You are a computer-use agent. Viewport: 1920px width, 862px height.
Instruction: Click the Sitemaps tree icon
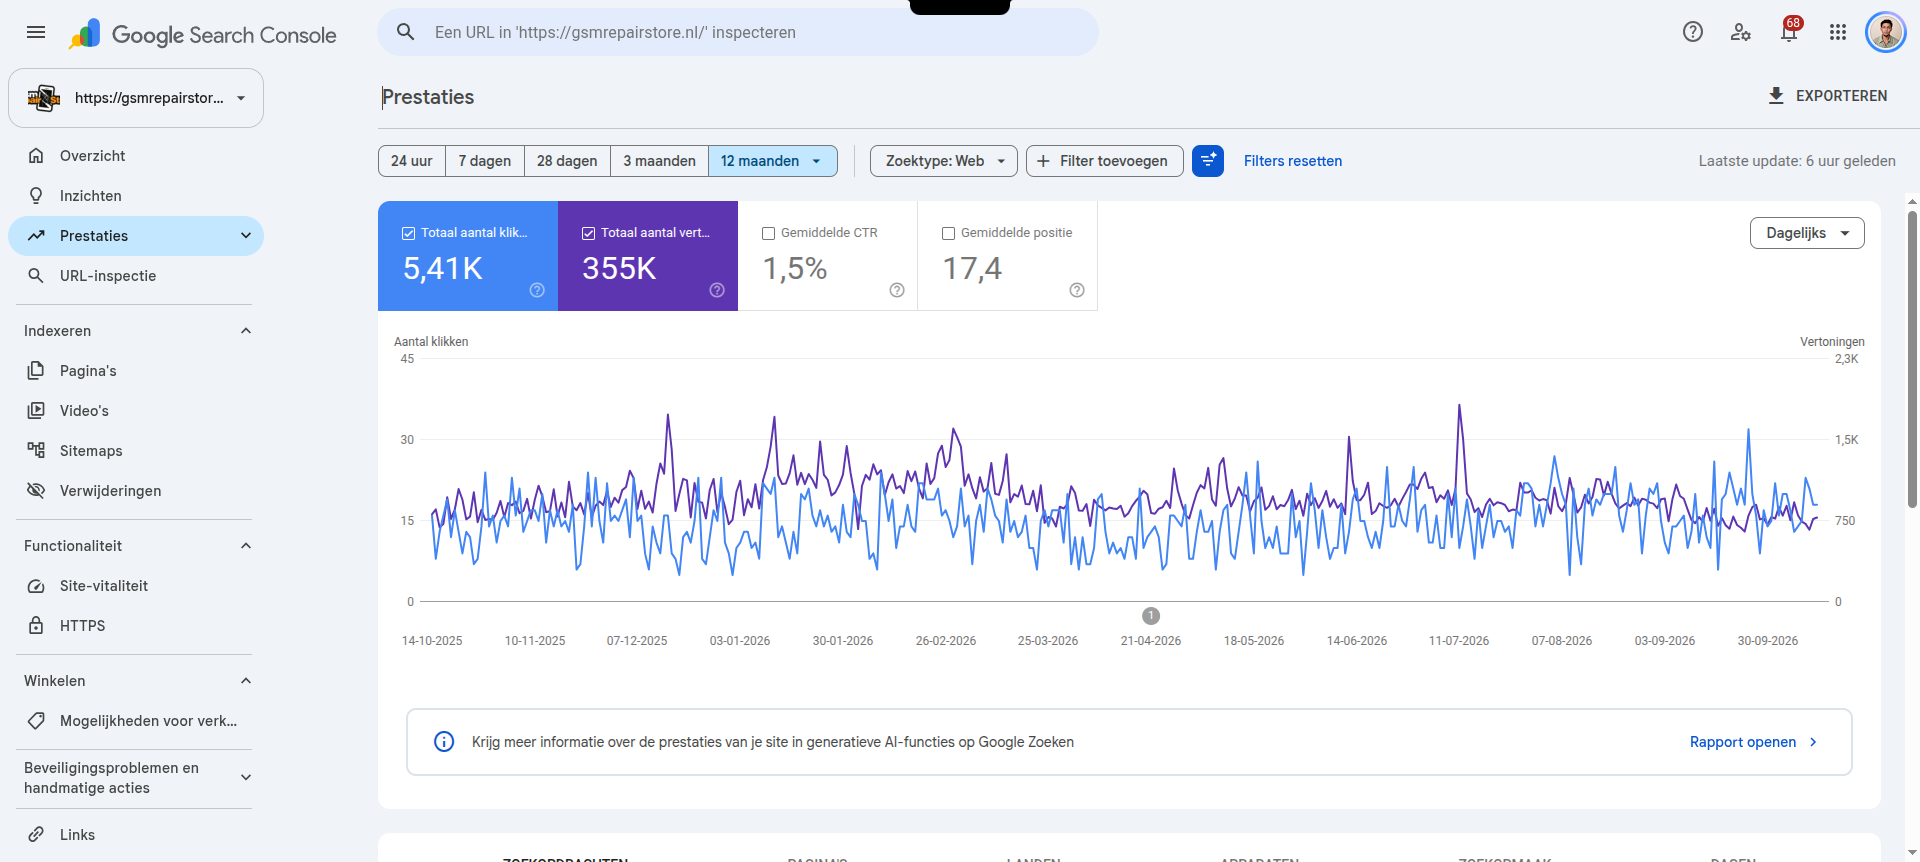pos(36,451)
